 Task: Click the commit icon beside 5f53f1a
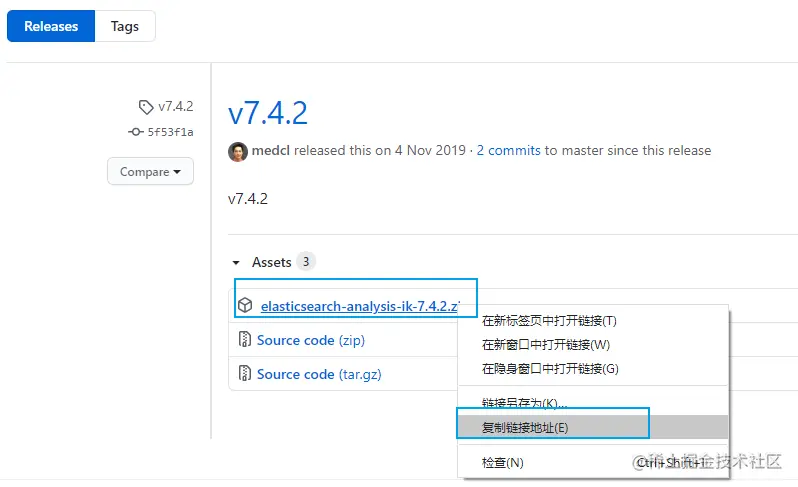(135, 132)
